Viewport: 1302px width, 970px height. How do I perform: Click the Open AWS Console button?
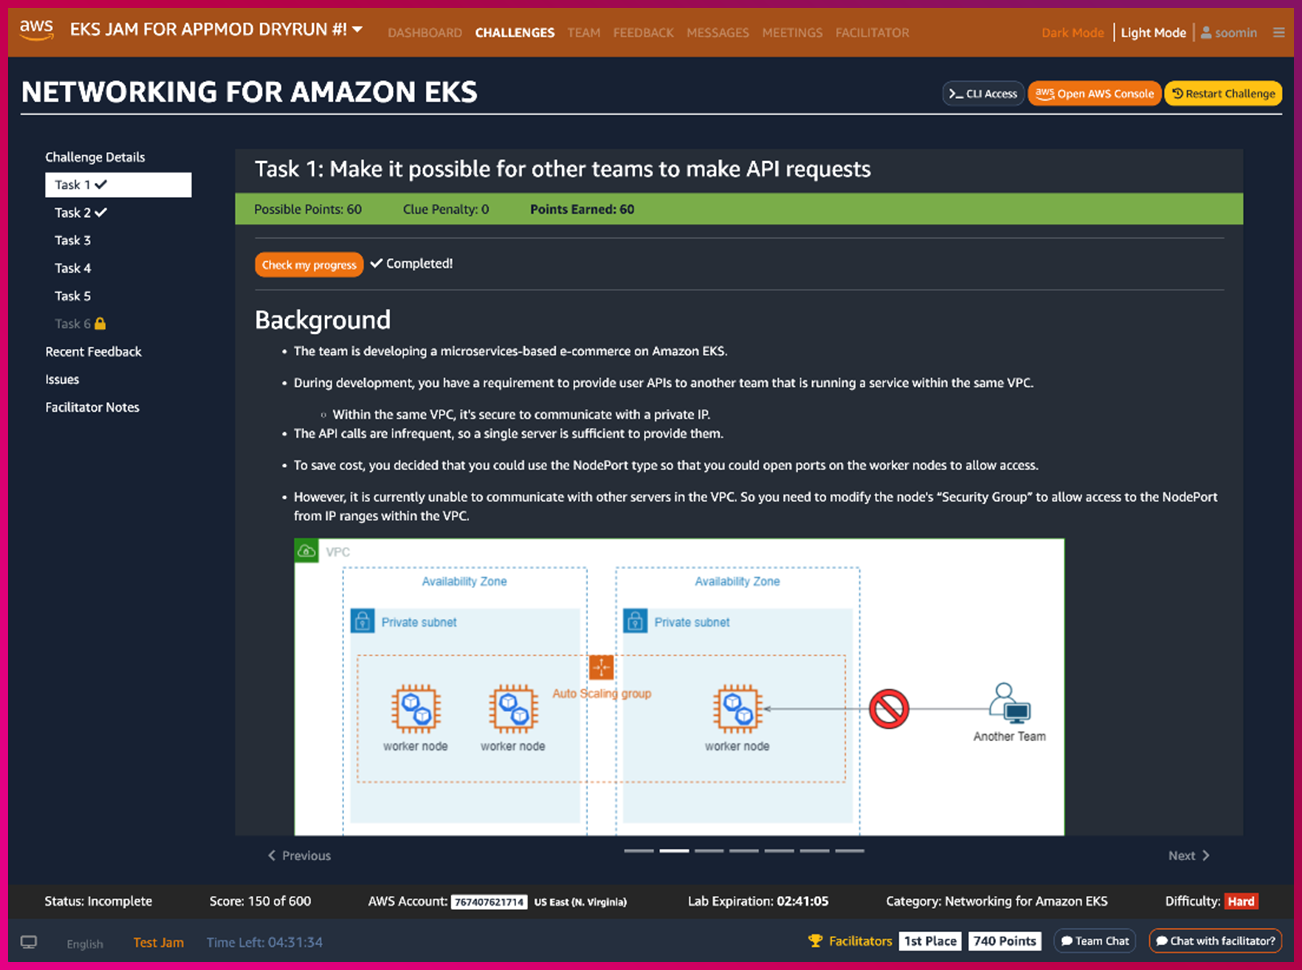point(1095,94)
